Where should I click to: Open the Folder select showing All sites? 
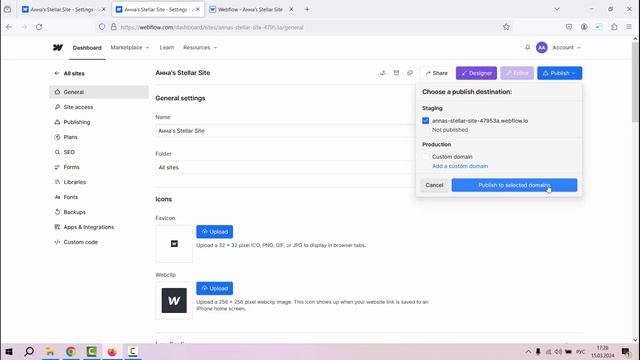(x=285, y=167)
